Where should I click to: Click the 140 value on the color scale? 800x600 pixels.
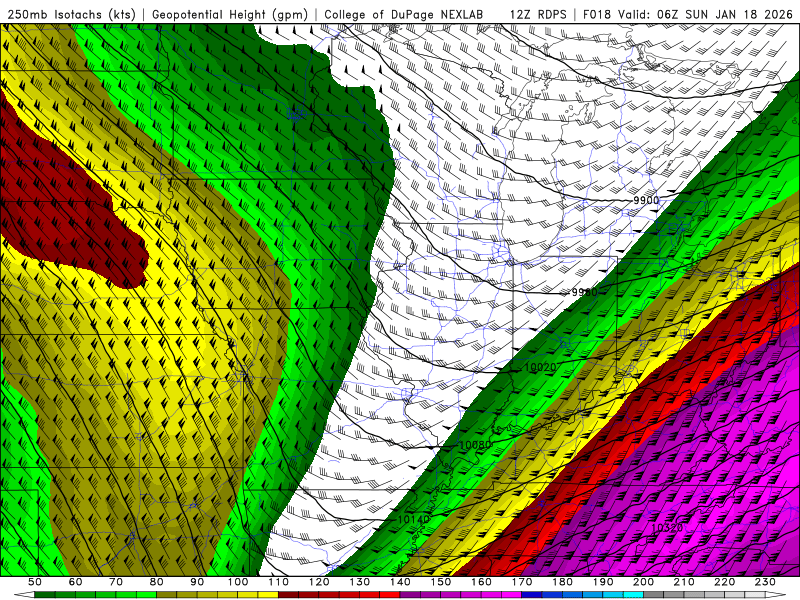pyautogui.click(x=400, y=582)
